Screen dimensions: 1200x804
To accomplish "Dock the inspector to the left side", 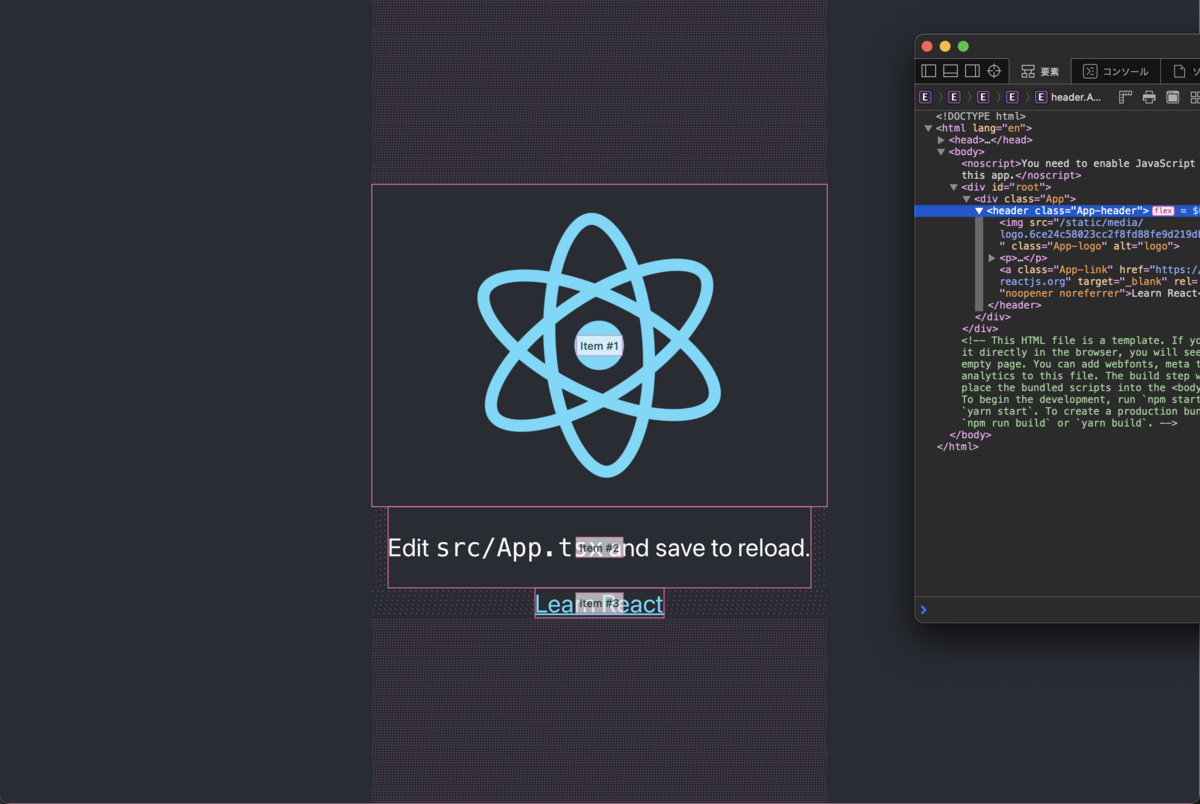I will pyautogui.click(x=928, y=71).
